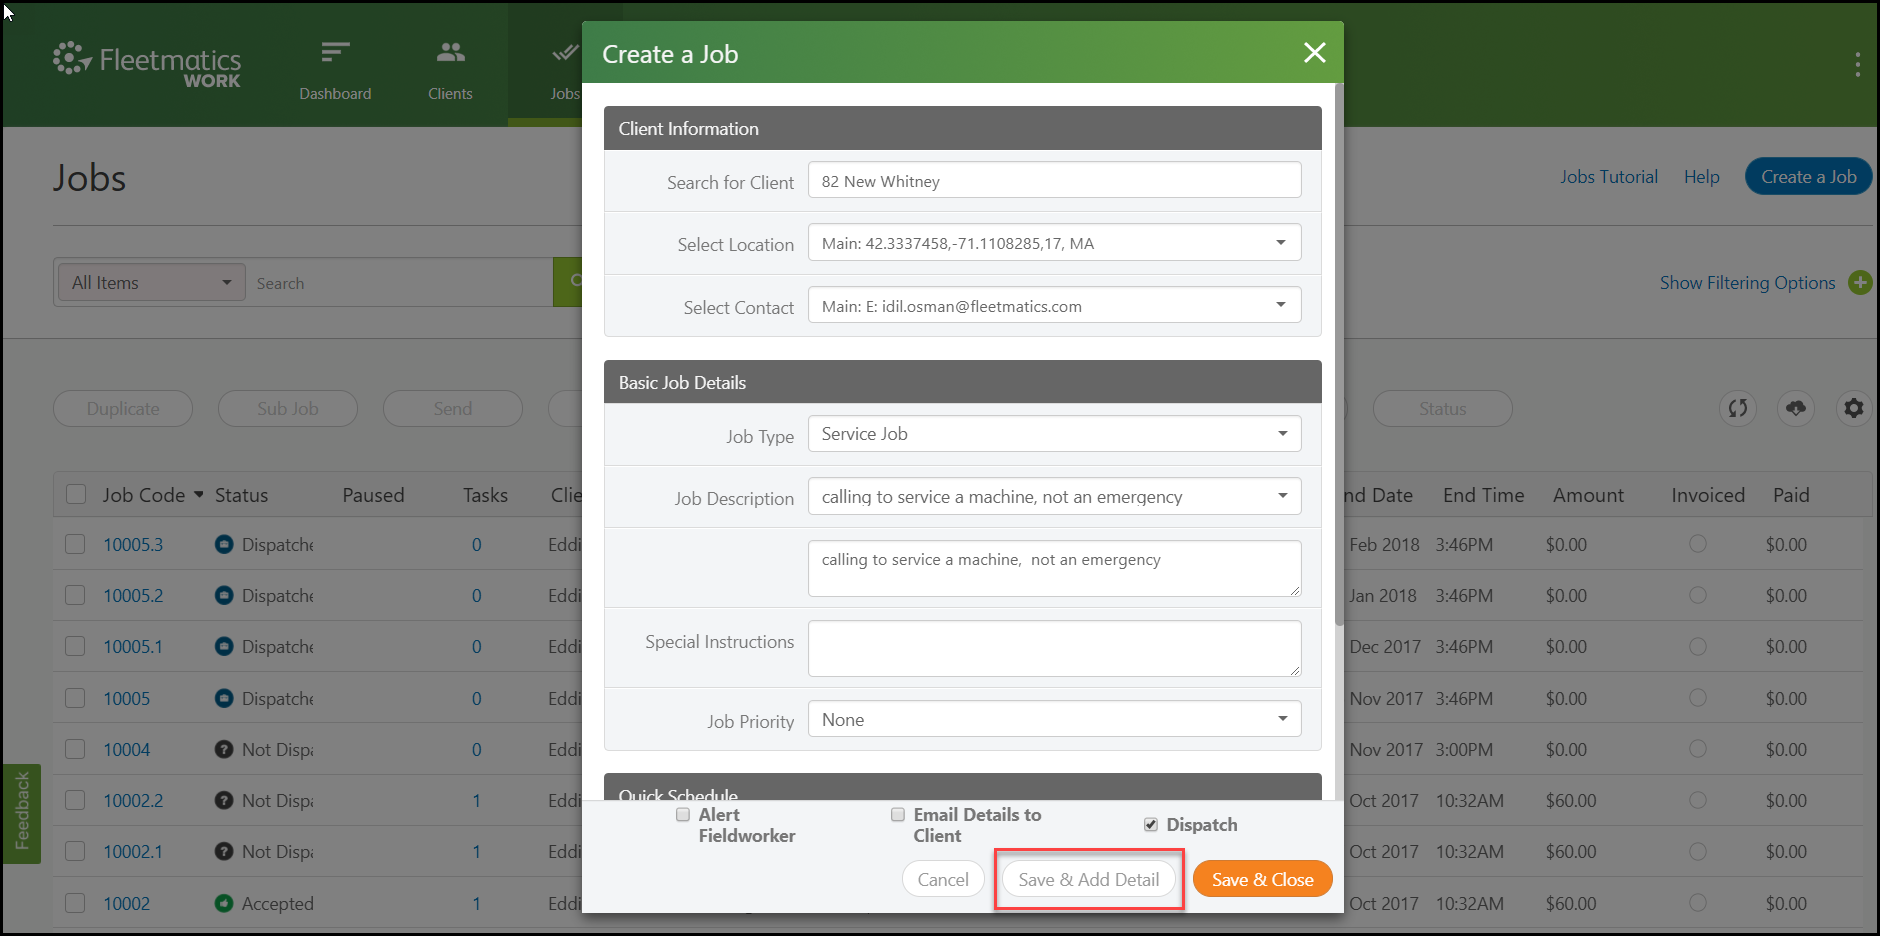Click the Duplicate button
This screenshot has height=936, width=1880.
123,408
